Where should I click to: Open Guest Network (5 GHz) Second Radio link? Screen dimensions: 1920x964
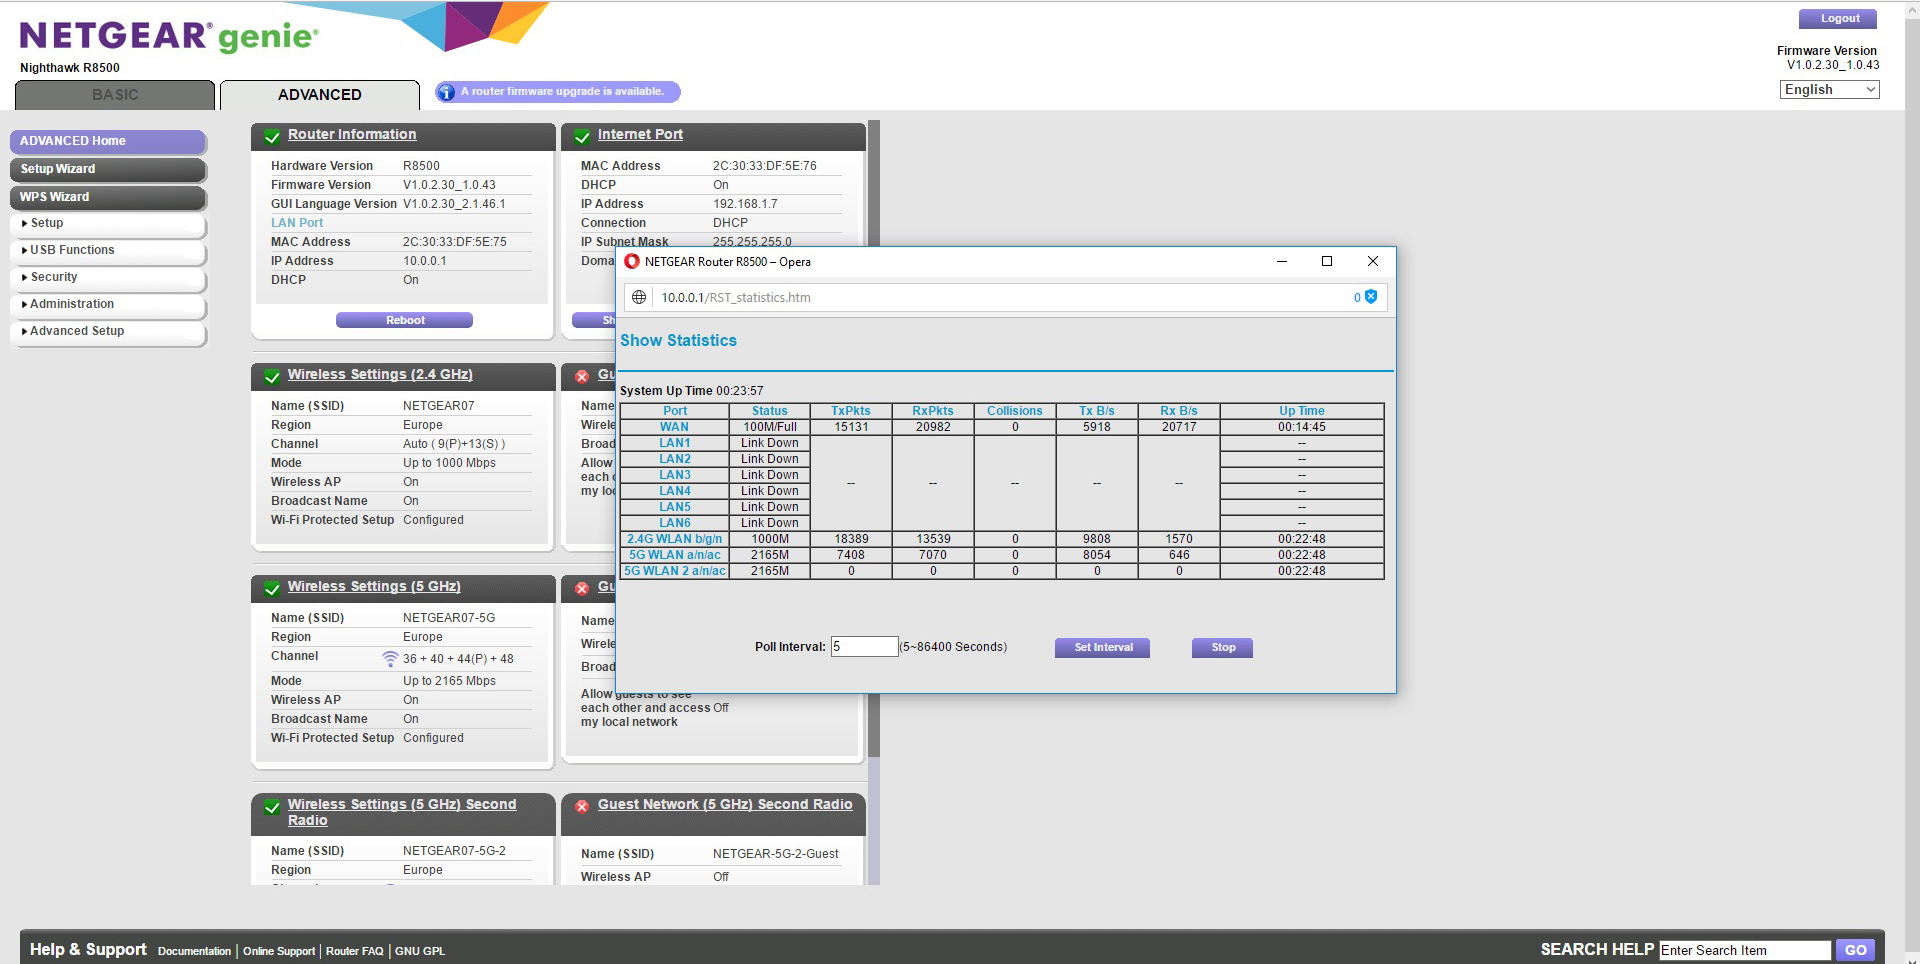pos(725,804)
